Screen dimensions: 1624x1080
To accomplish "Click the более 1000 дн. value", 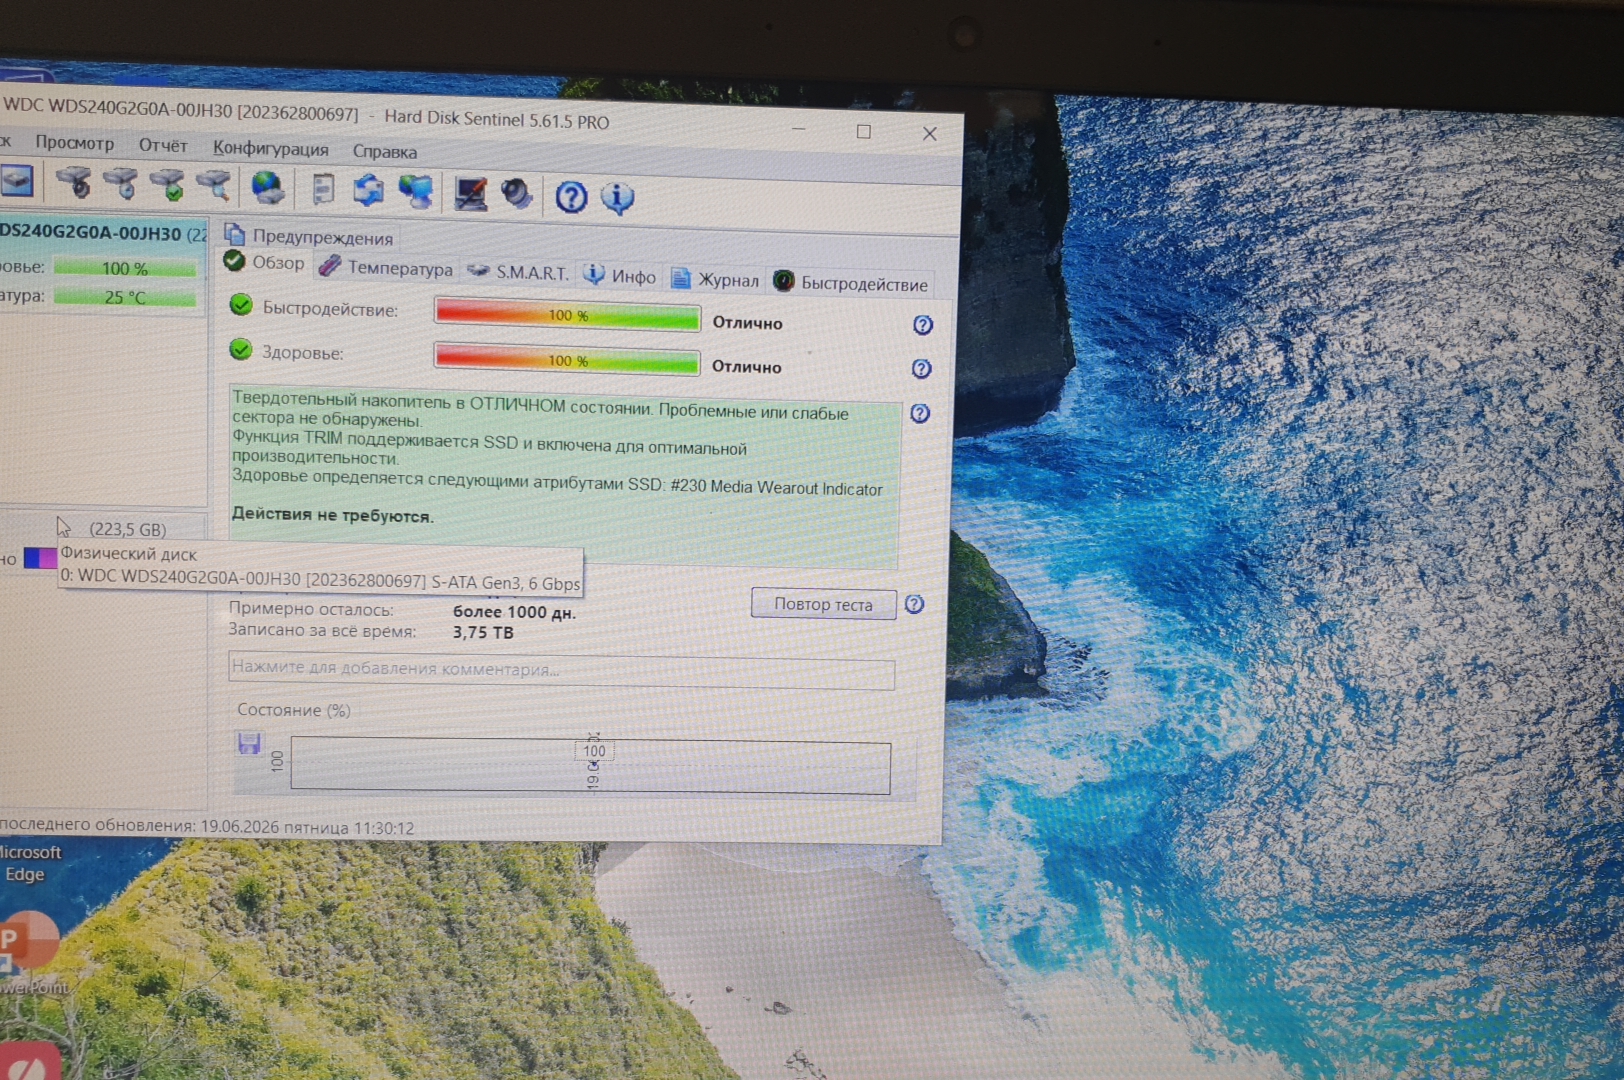I will click(514, 612).
